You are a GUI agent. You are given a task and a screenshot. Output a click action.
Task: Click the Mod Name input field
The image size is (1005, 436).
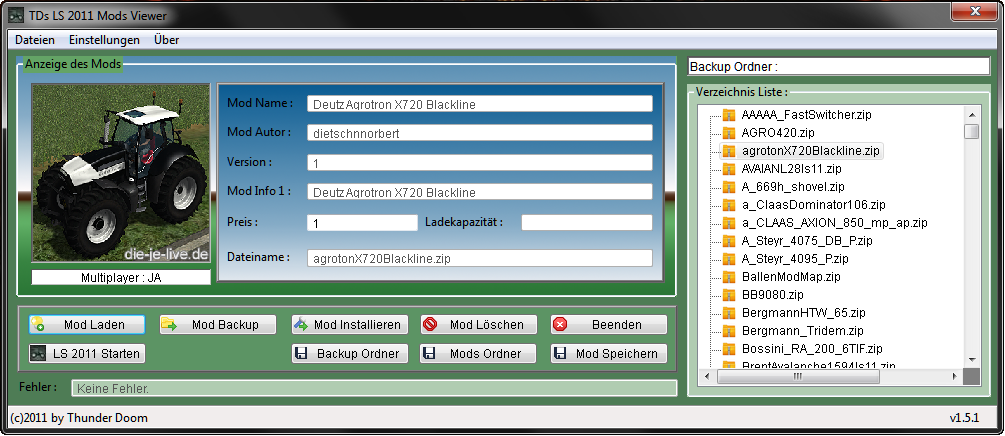tap(479, 104)
